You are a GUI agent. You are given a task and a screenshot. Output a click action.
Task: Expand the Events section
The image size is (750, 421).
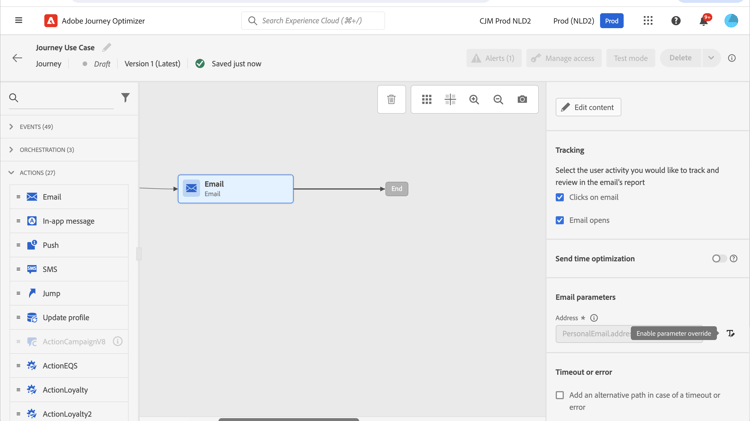[x=12, y=127]
